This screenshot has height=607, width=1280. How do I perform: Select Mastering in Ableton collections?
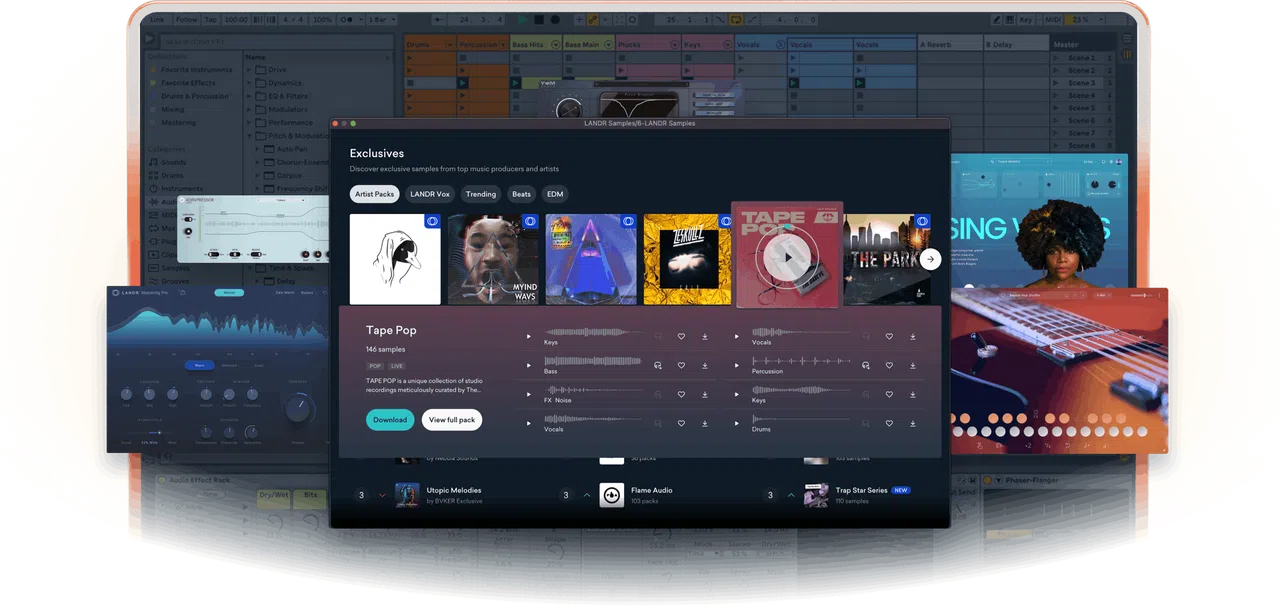[x=179, y=122]
